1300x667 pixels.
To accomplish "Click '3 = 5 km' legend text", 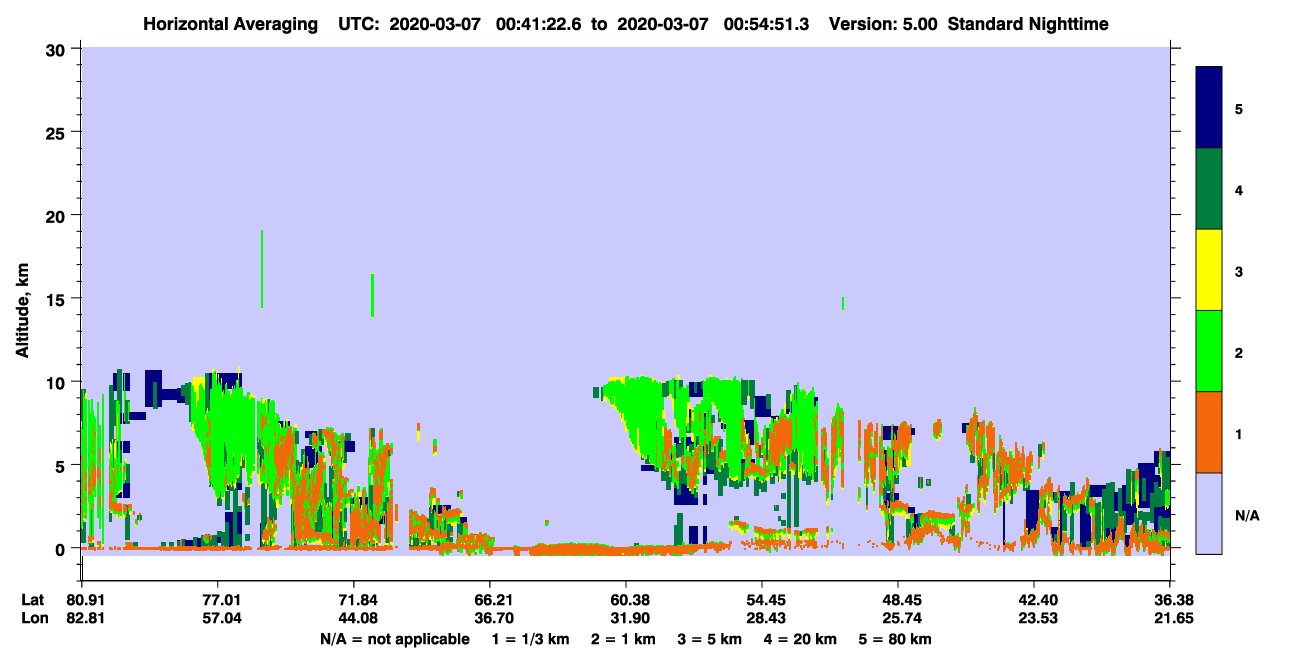I will click(710, 639).
